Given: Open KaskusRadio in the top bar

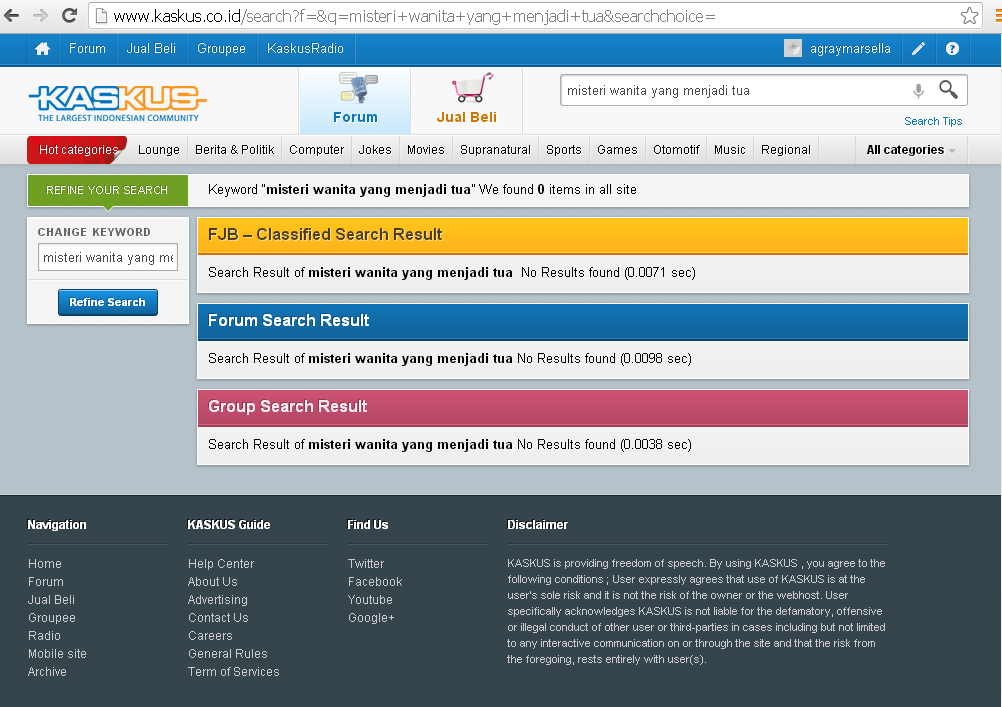Looking at the screenshot, I should point(305,49).
